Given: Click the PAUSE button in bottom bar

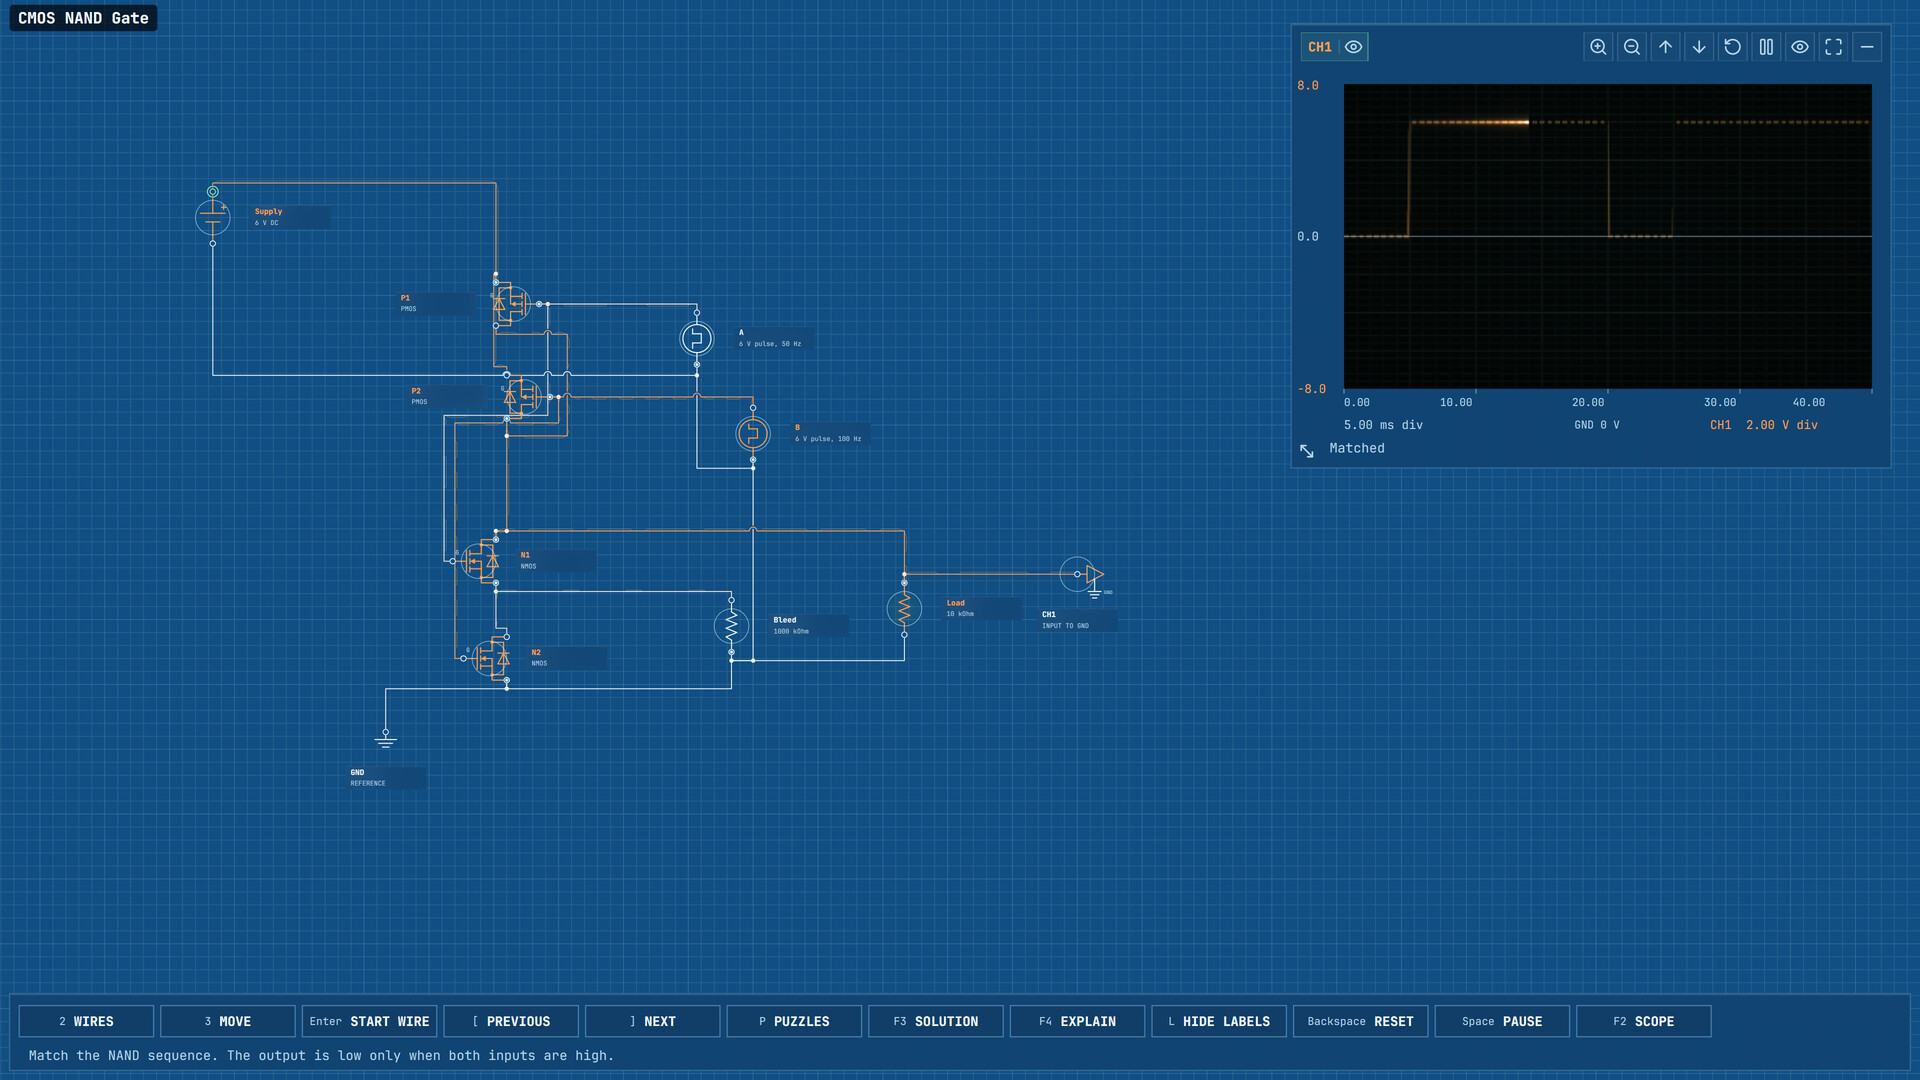Looking at the screenshot, I should coord(1502,1021).
